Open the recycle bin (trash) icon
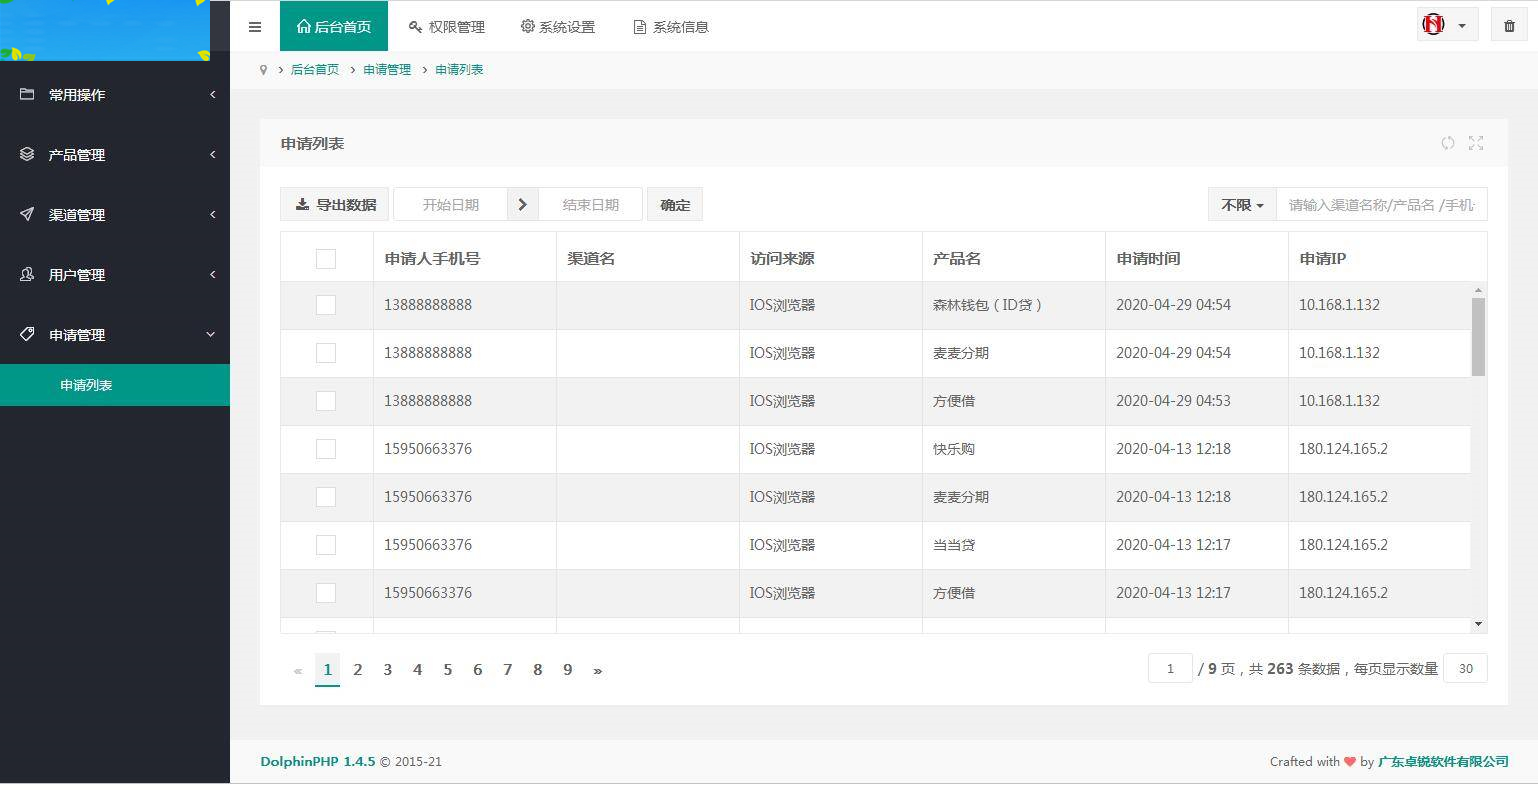Viewport: 1538px width, 787px height. click(1509, 24)
